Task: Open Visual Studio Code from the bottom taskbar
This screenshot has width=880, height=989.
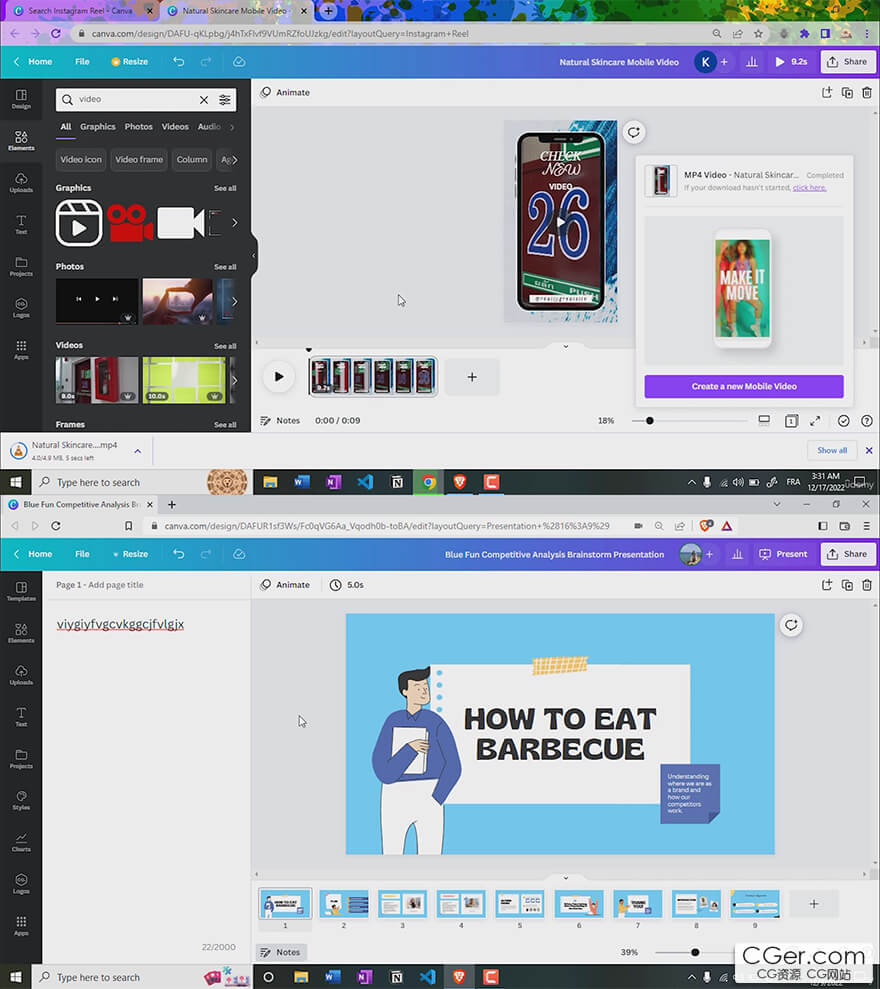Action: point(428,977)
